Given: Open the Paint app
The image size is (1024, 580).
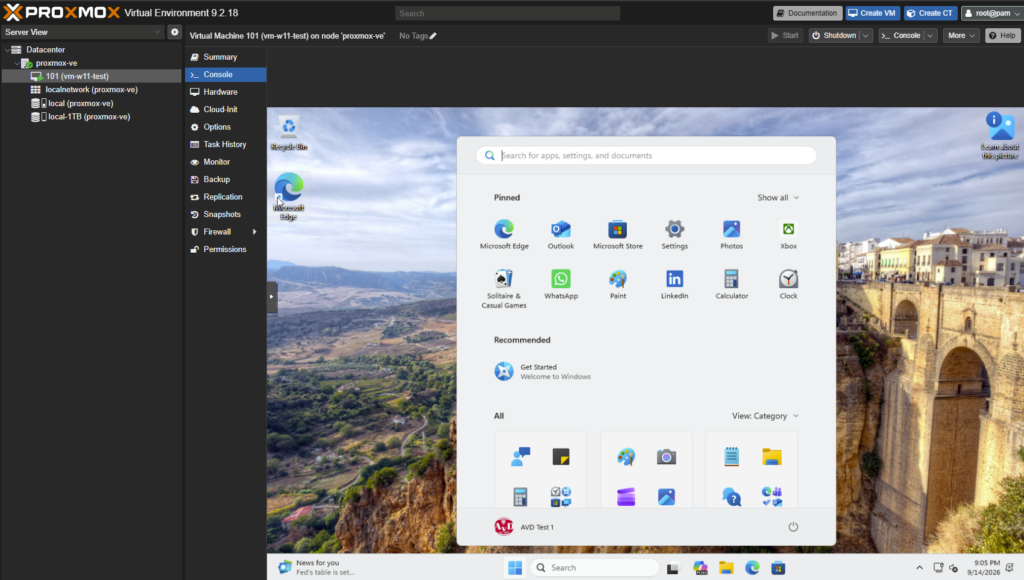Looking at the screenshot, I should tap(617, 284).
